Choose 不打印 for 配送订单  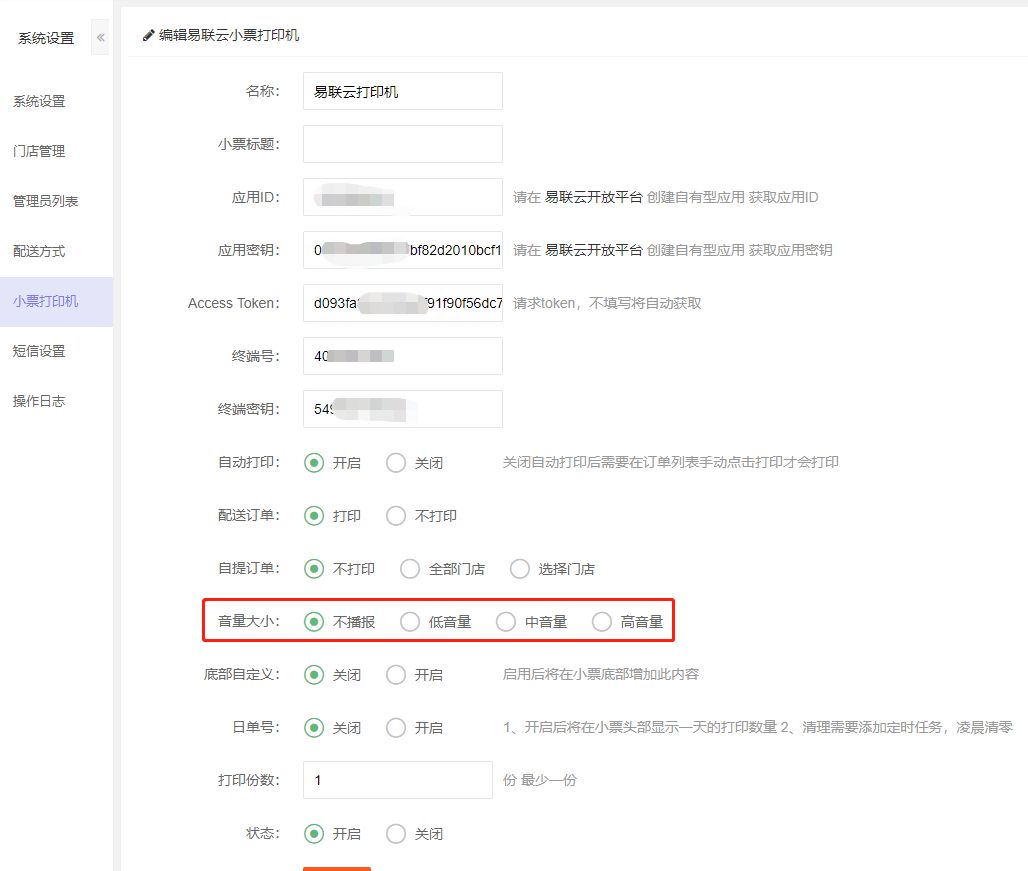(x=397, y=516)
